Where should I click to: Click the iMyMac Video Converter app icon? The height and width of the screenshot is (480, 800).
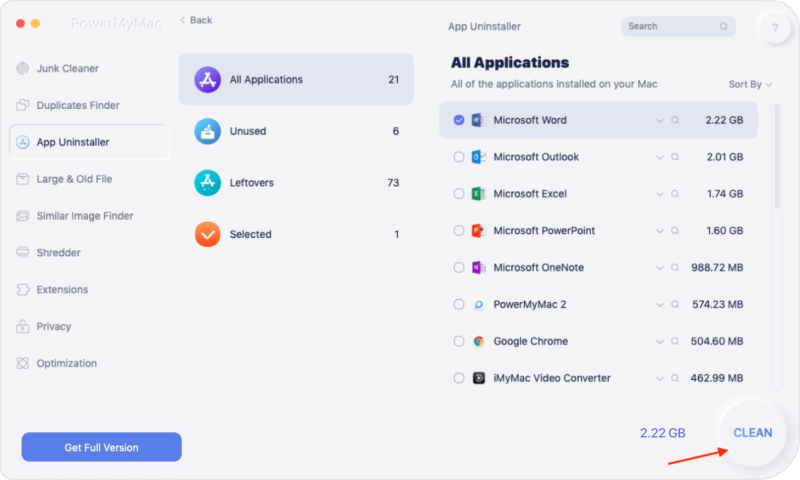[478, 378]
